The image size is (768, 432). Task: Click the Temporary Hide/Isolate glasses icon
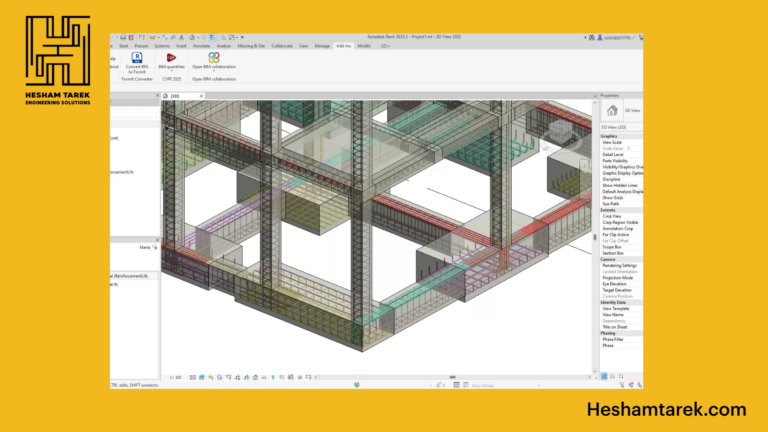264,377
